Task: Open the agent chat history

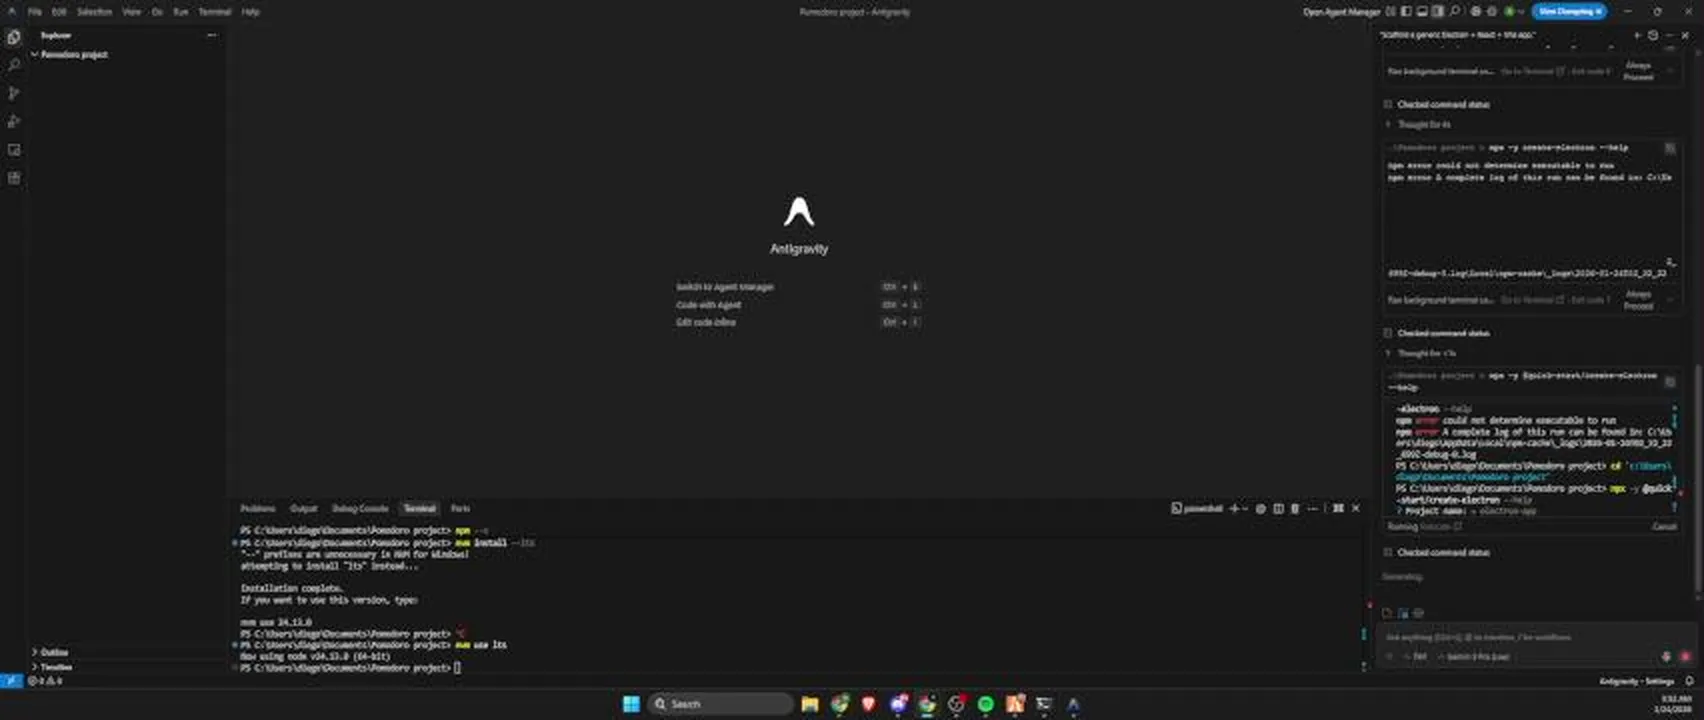Action: (1653, 35)
